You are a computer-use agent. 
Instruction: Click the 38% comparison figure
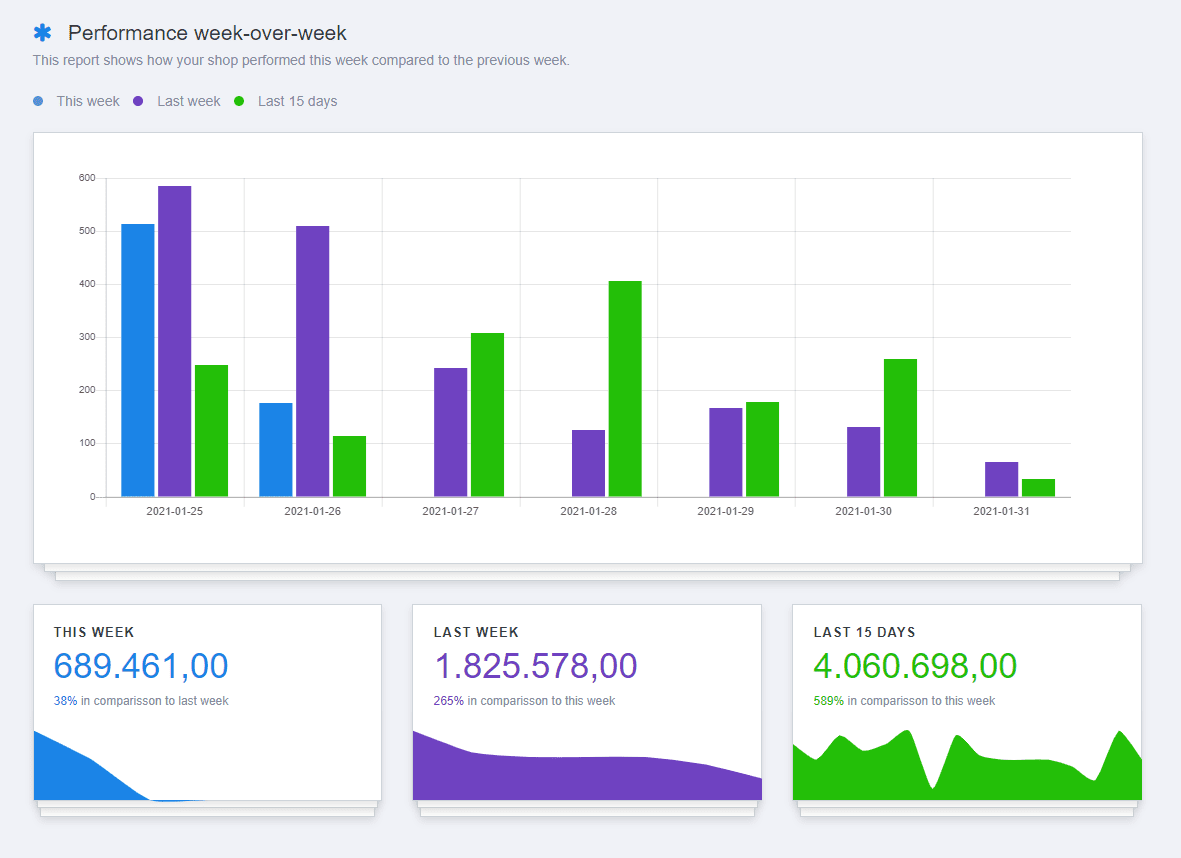coord(66,701)
